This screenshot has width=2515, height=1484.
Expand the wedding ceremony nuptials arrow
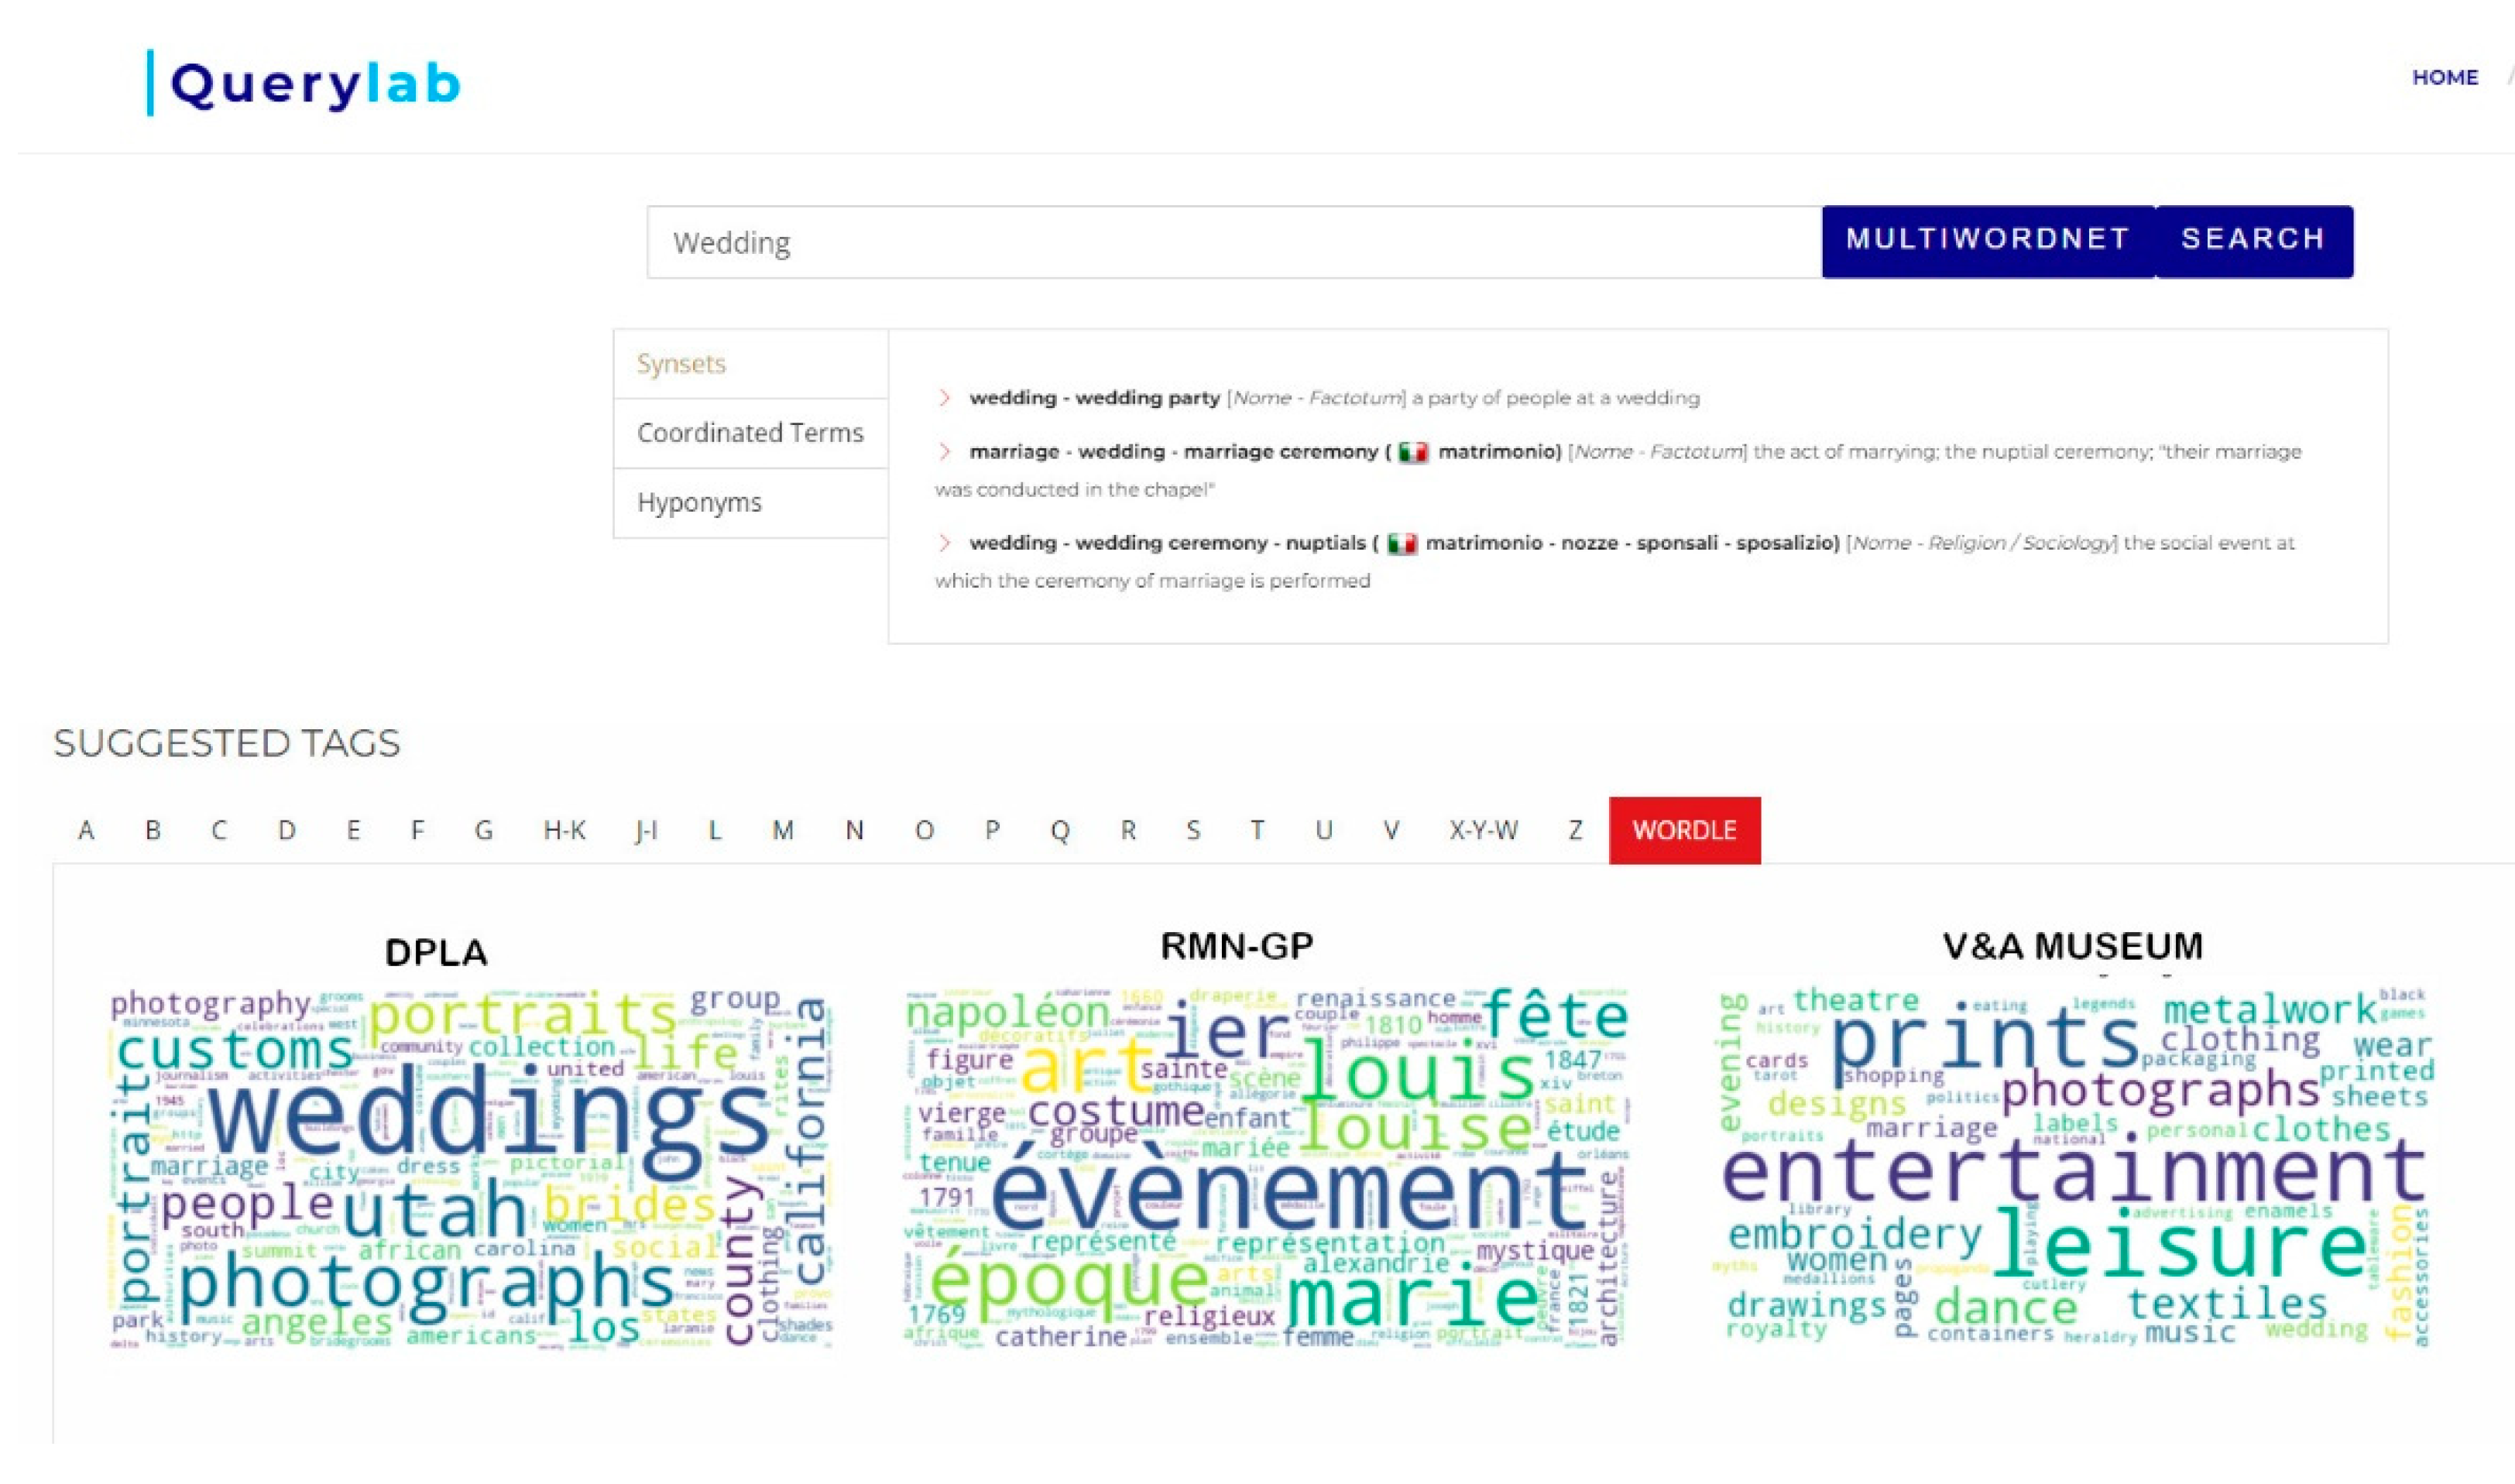pyautogui.click(x=944, y=543)
